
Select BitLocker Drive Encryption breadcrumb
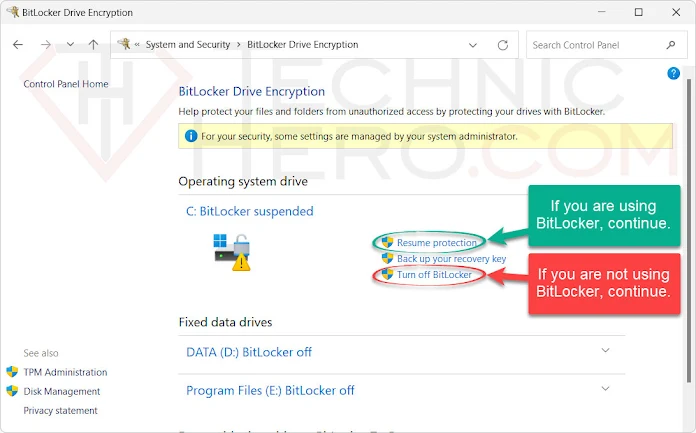[x=302, y=45]
